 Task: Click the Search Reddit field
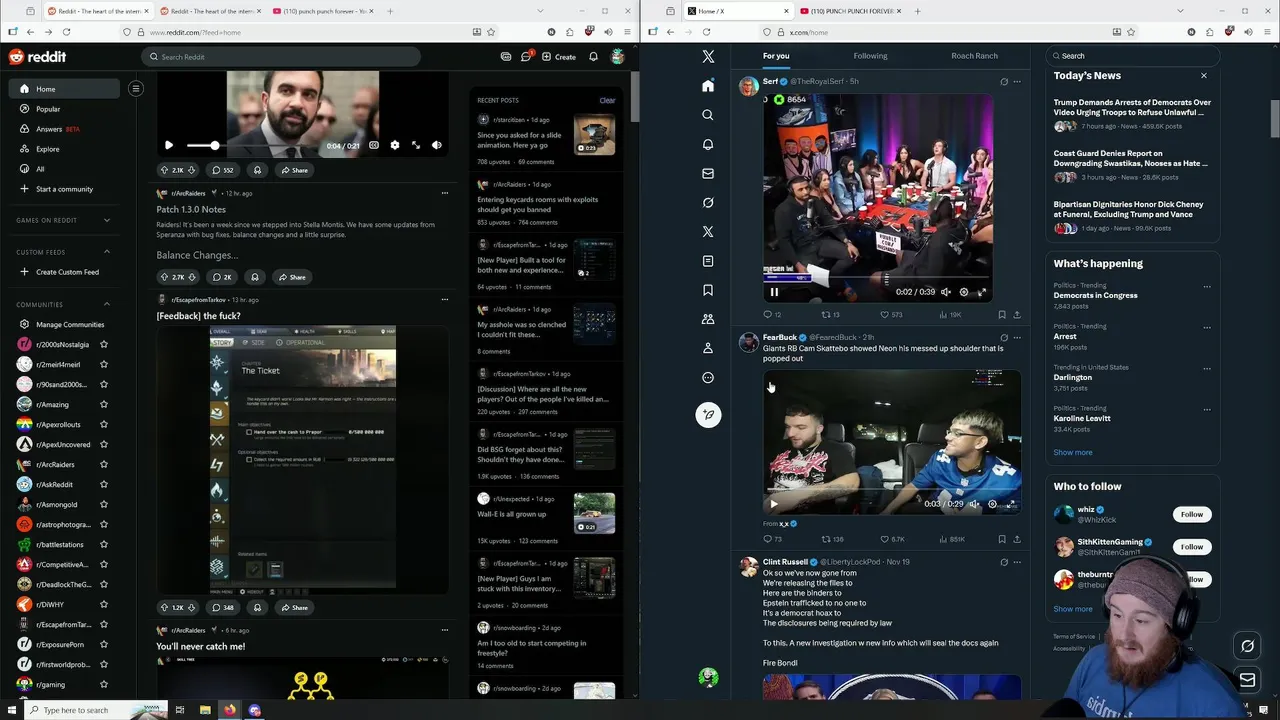[281, 57]
